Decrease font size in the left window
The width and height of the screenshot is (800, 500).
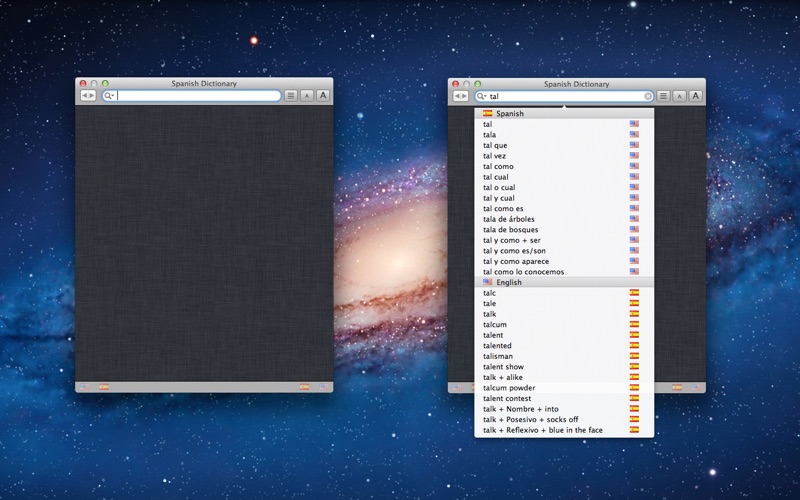pos(307,96)
